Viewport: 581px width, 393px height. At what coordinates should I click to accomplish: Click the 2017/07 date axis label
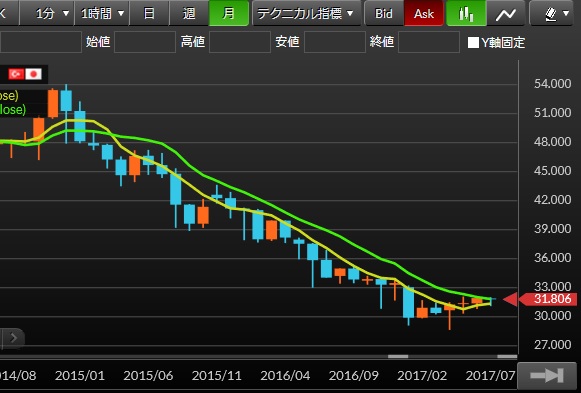pos(490,376)
